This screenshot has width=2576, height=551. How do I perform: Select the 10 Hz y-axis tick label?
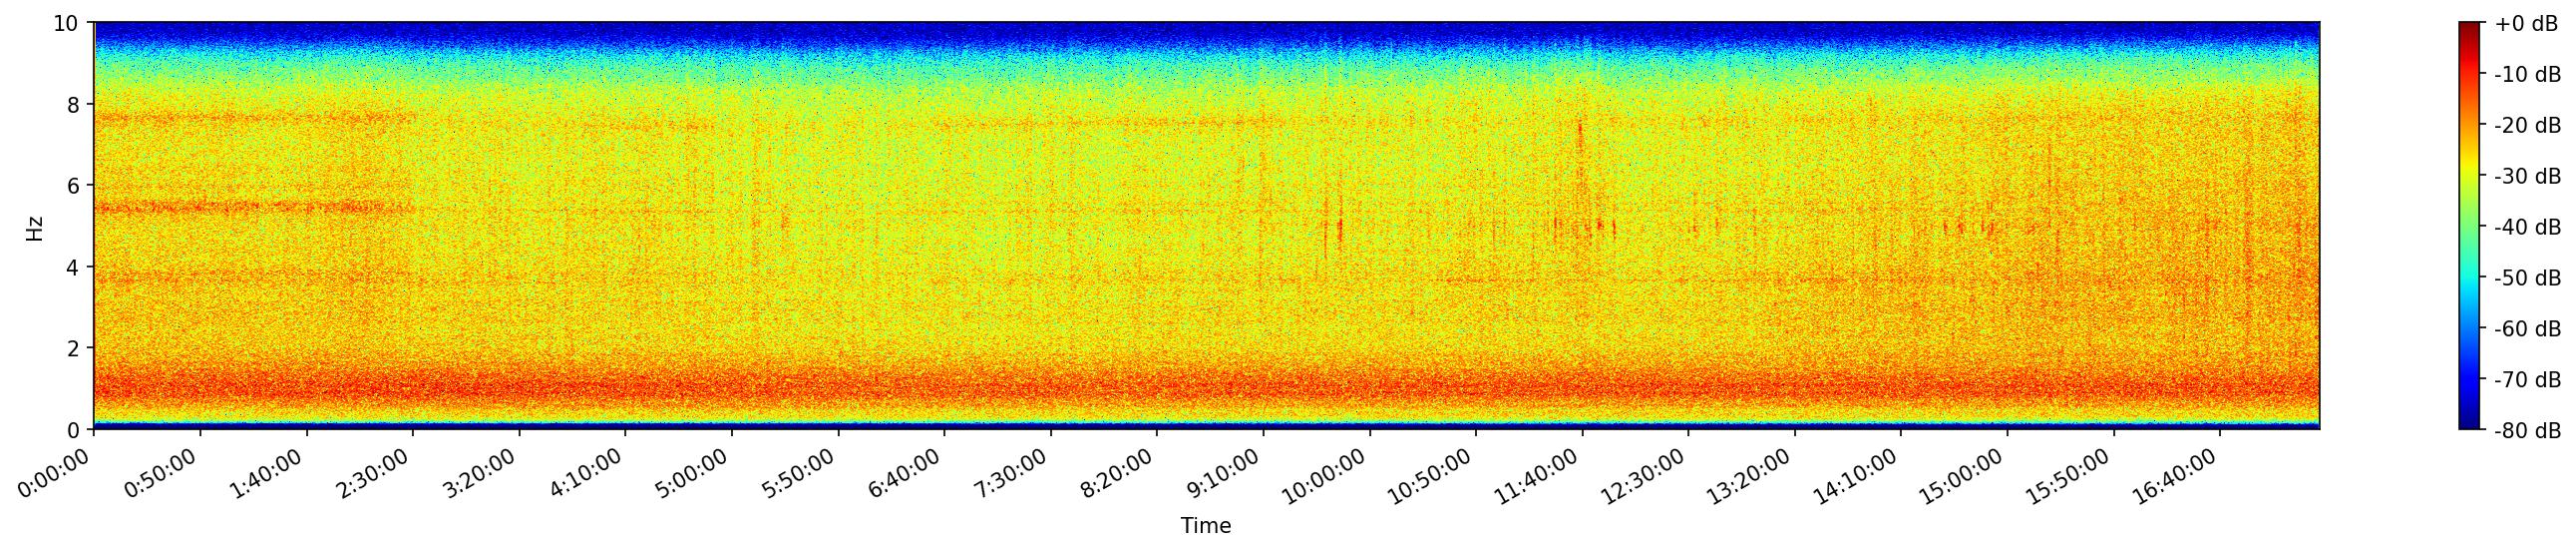click(66, 23)
